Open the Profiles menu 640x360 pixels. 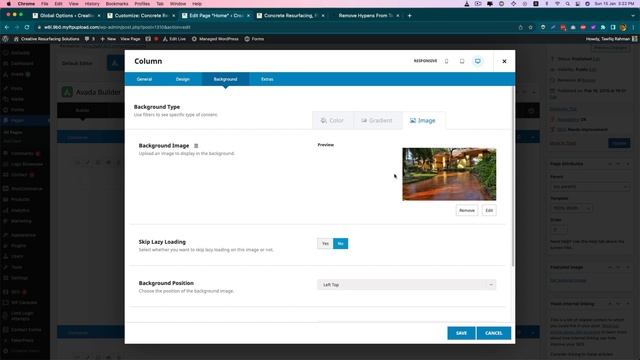[x=142, y=4]
